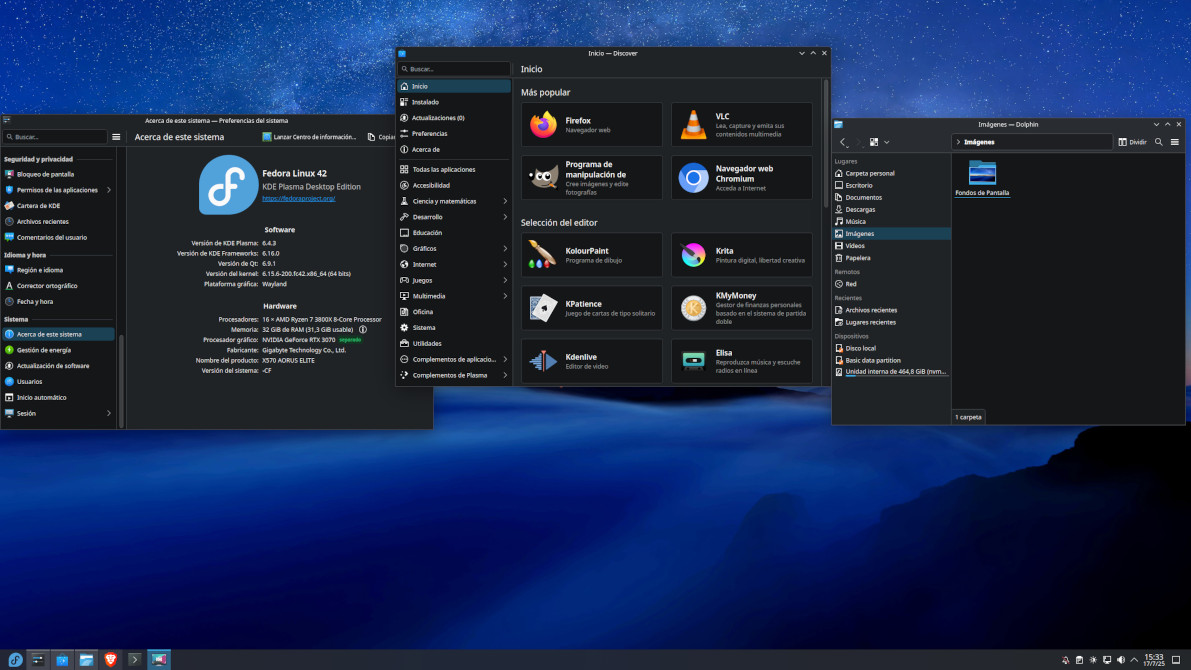Show hidden system tray icons arrow
Screen dimensions: 1191x670
(x=1134, y=660)
